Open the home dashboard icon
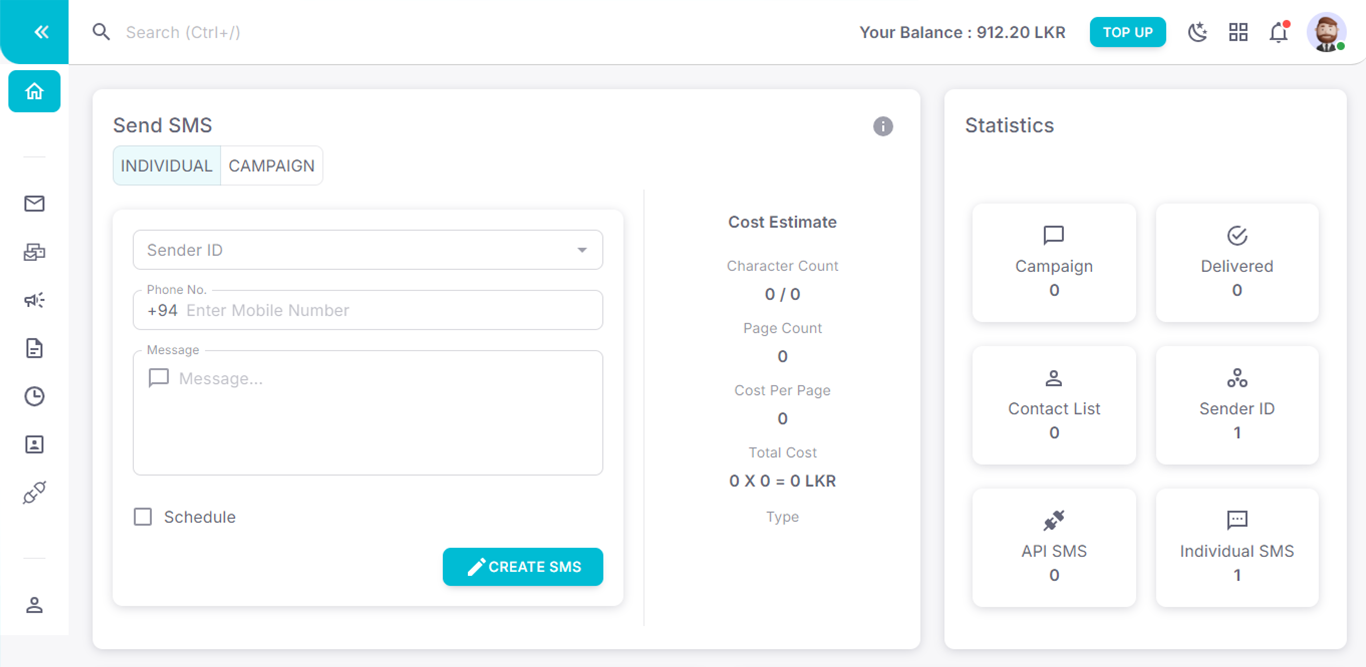1366x667 pixels. click(x=34, y=91)
